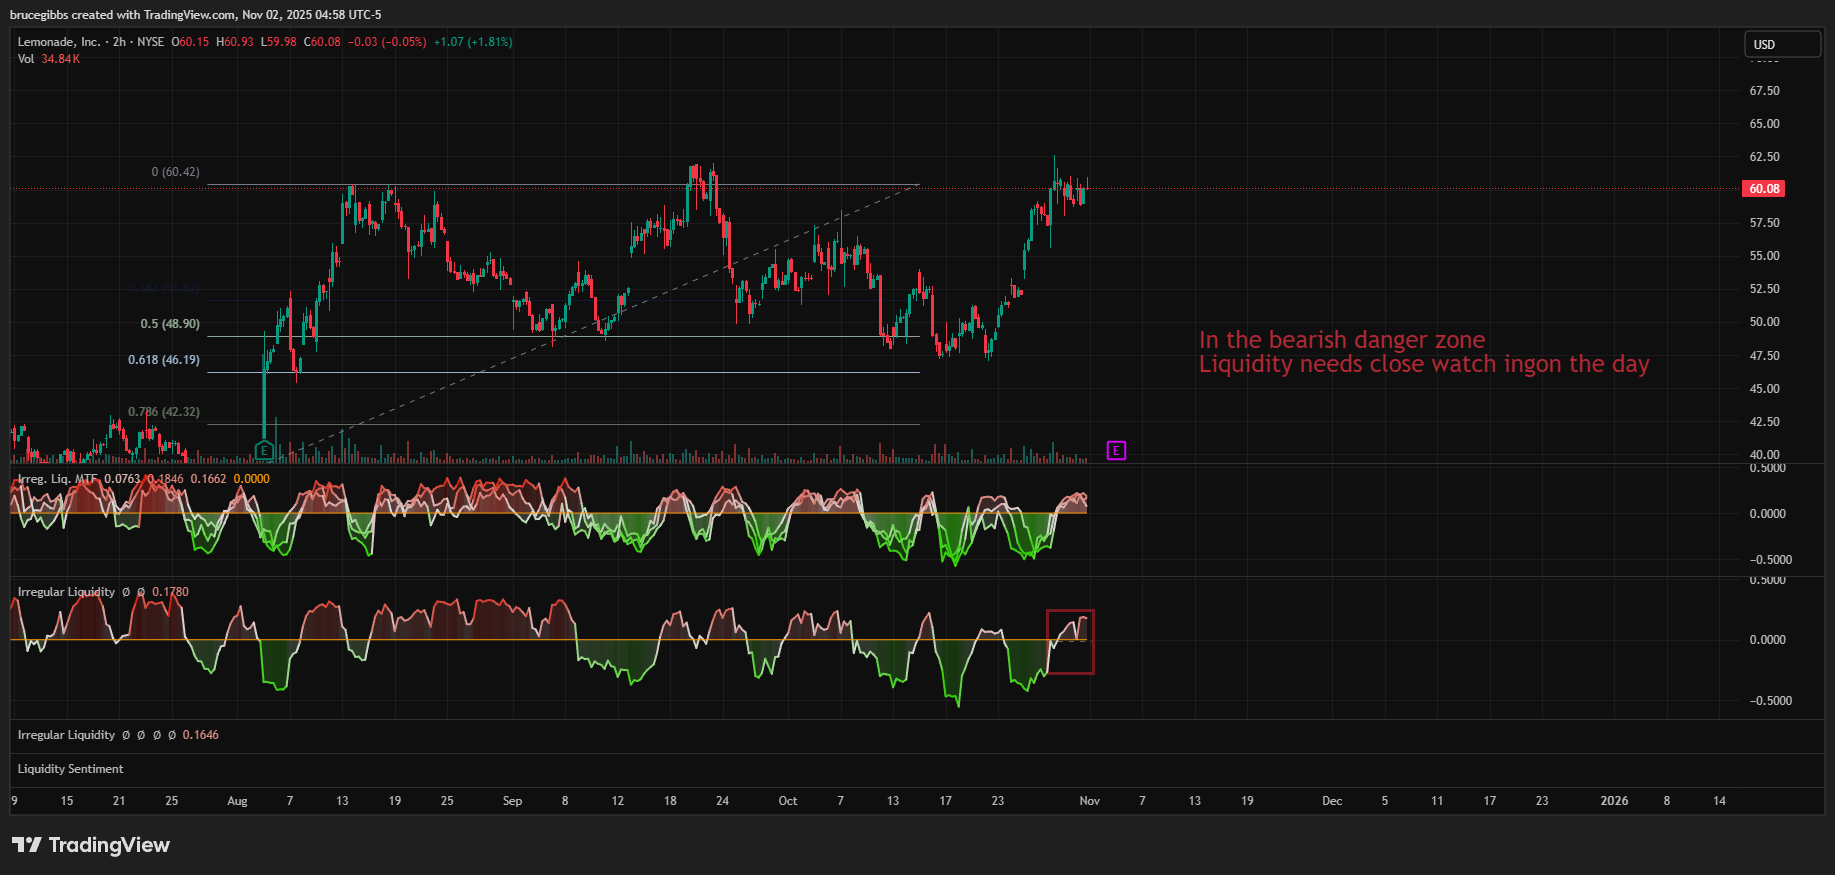Click the 67.50 level on price scale
This screenshot has height=875, width=1835.
1764,91
